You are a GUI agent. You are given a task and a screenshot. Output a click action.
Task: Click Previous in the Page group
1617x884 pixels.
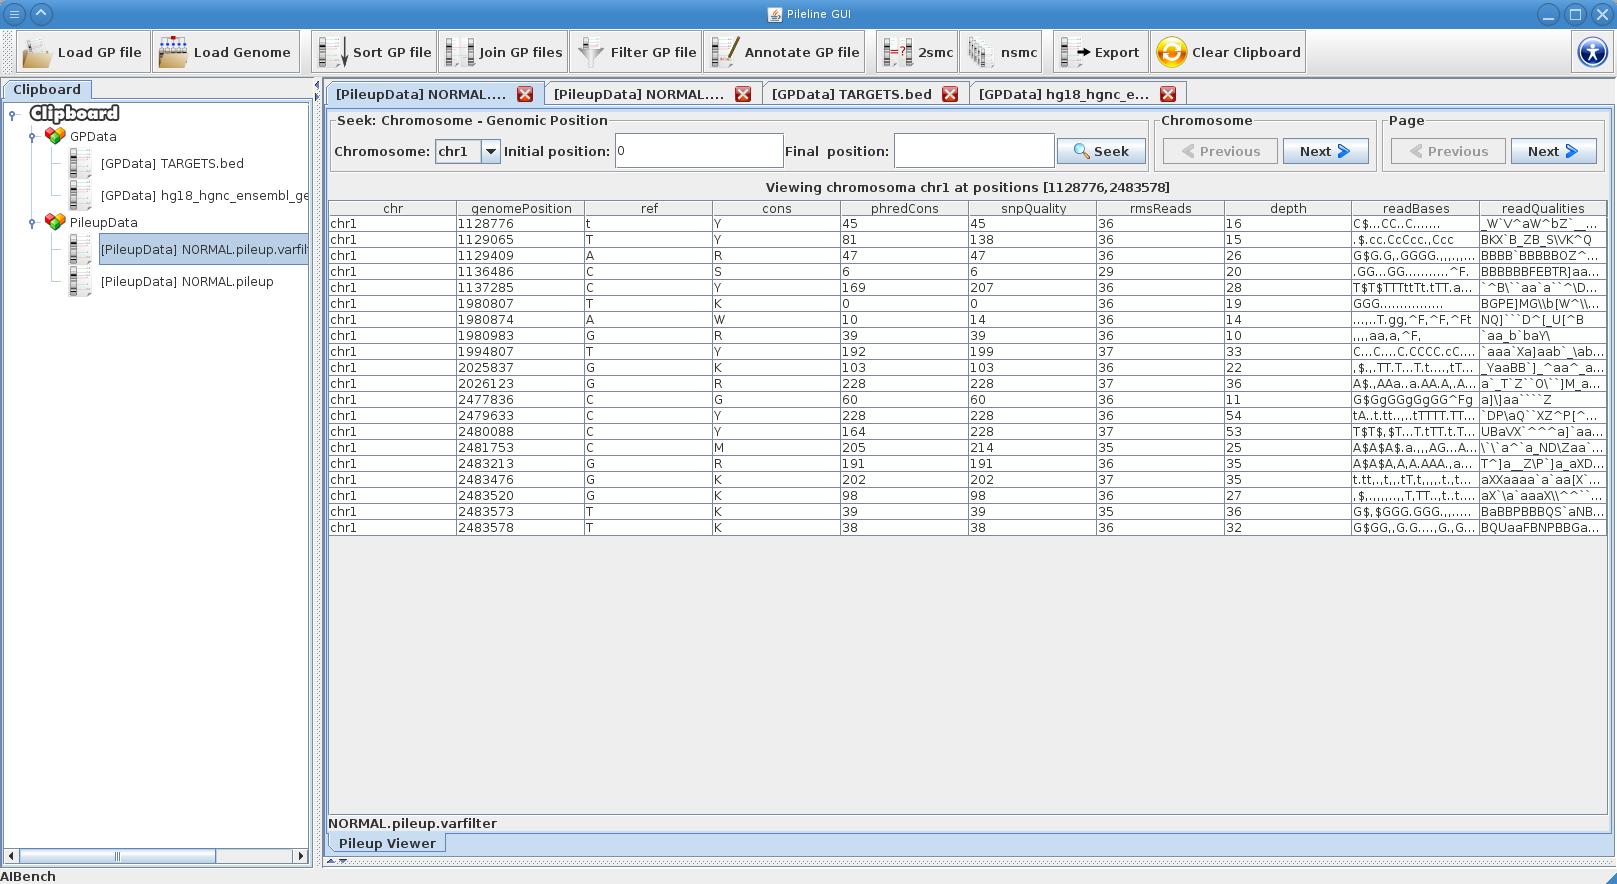point(1448,151)
